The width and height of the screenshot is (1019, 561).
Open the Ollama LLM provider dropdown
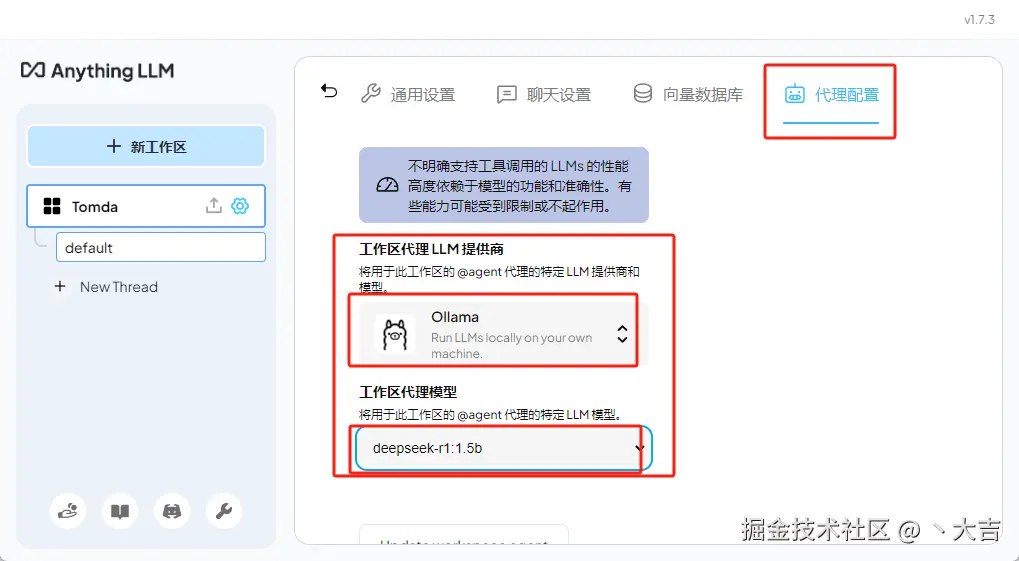(504, 333)
